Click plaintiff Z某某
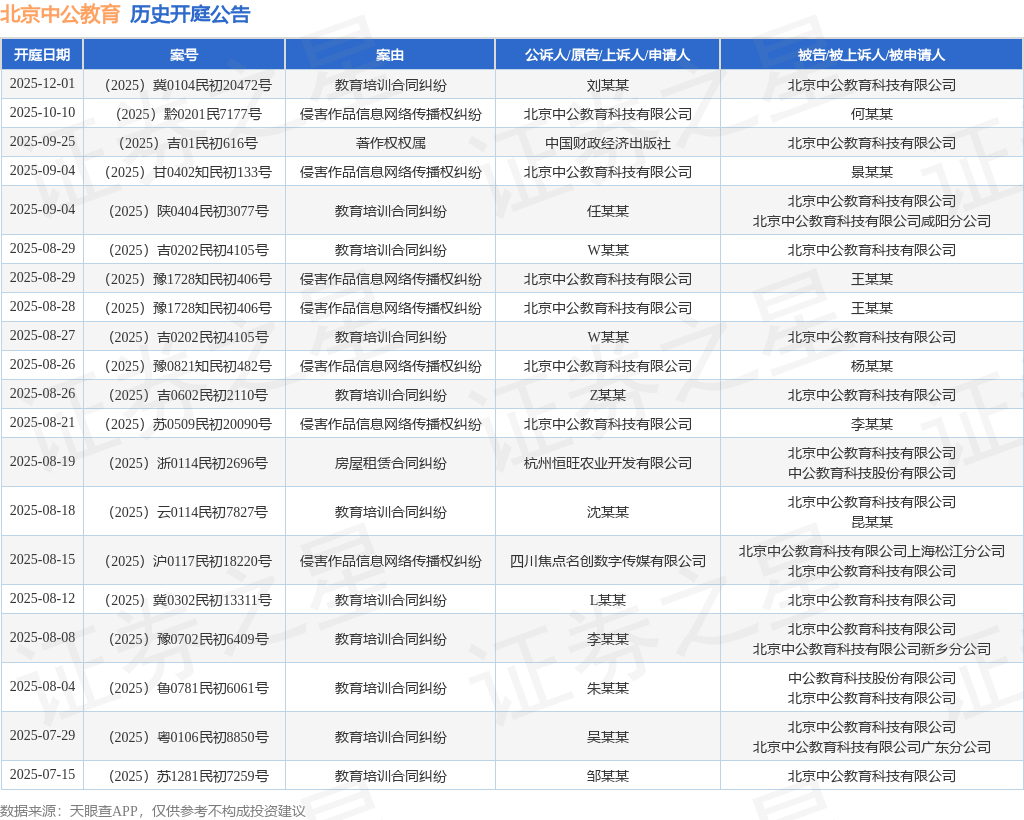This screenshot has width=1024, height=820. click(607, 395)
